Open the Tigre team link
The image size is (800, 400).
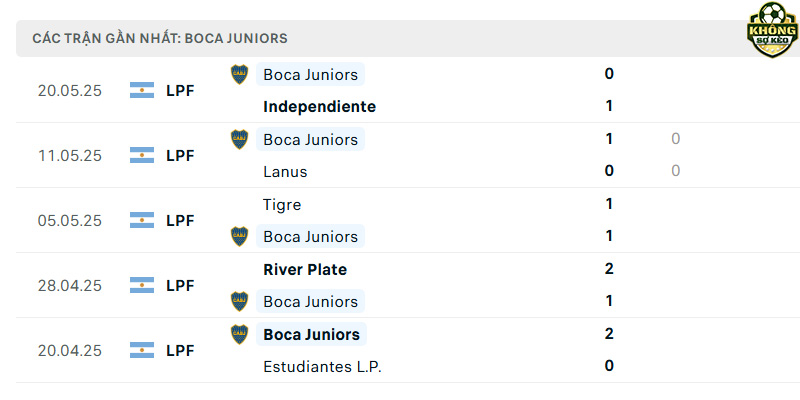(x=282, y=205)
